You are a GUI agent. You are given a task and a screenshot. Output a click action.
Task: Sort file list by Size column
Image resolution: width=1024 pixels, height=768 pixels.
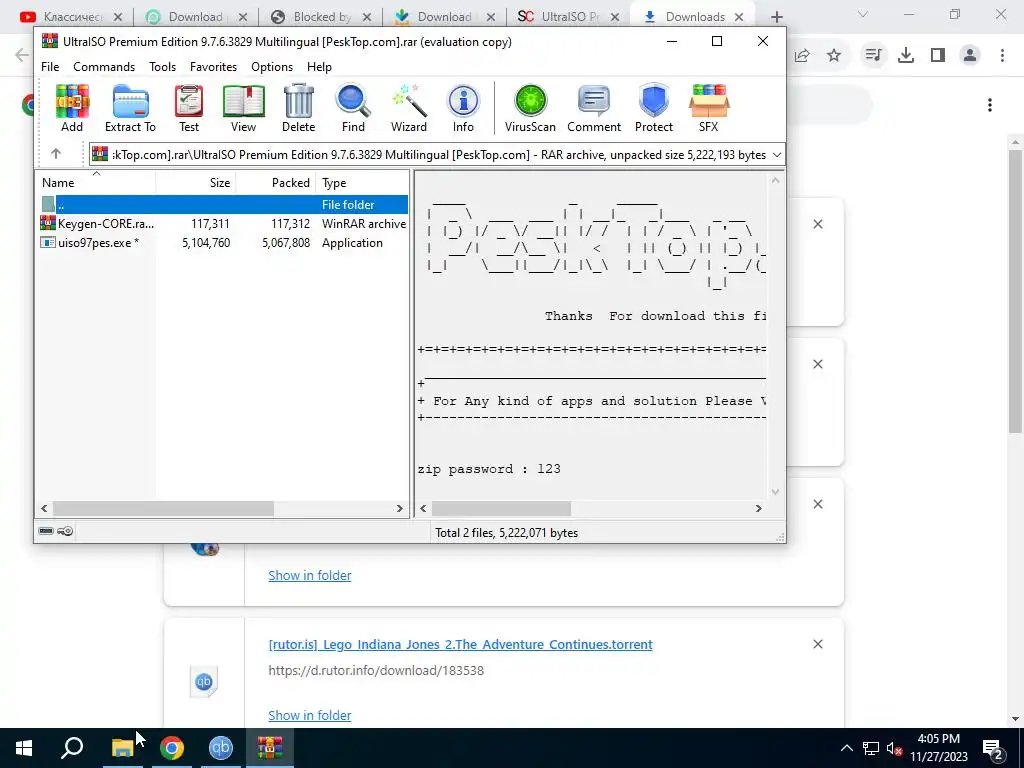coord(195,183)
